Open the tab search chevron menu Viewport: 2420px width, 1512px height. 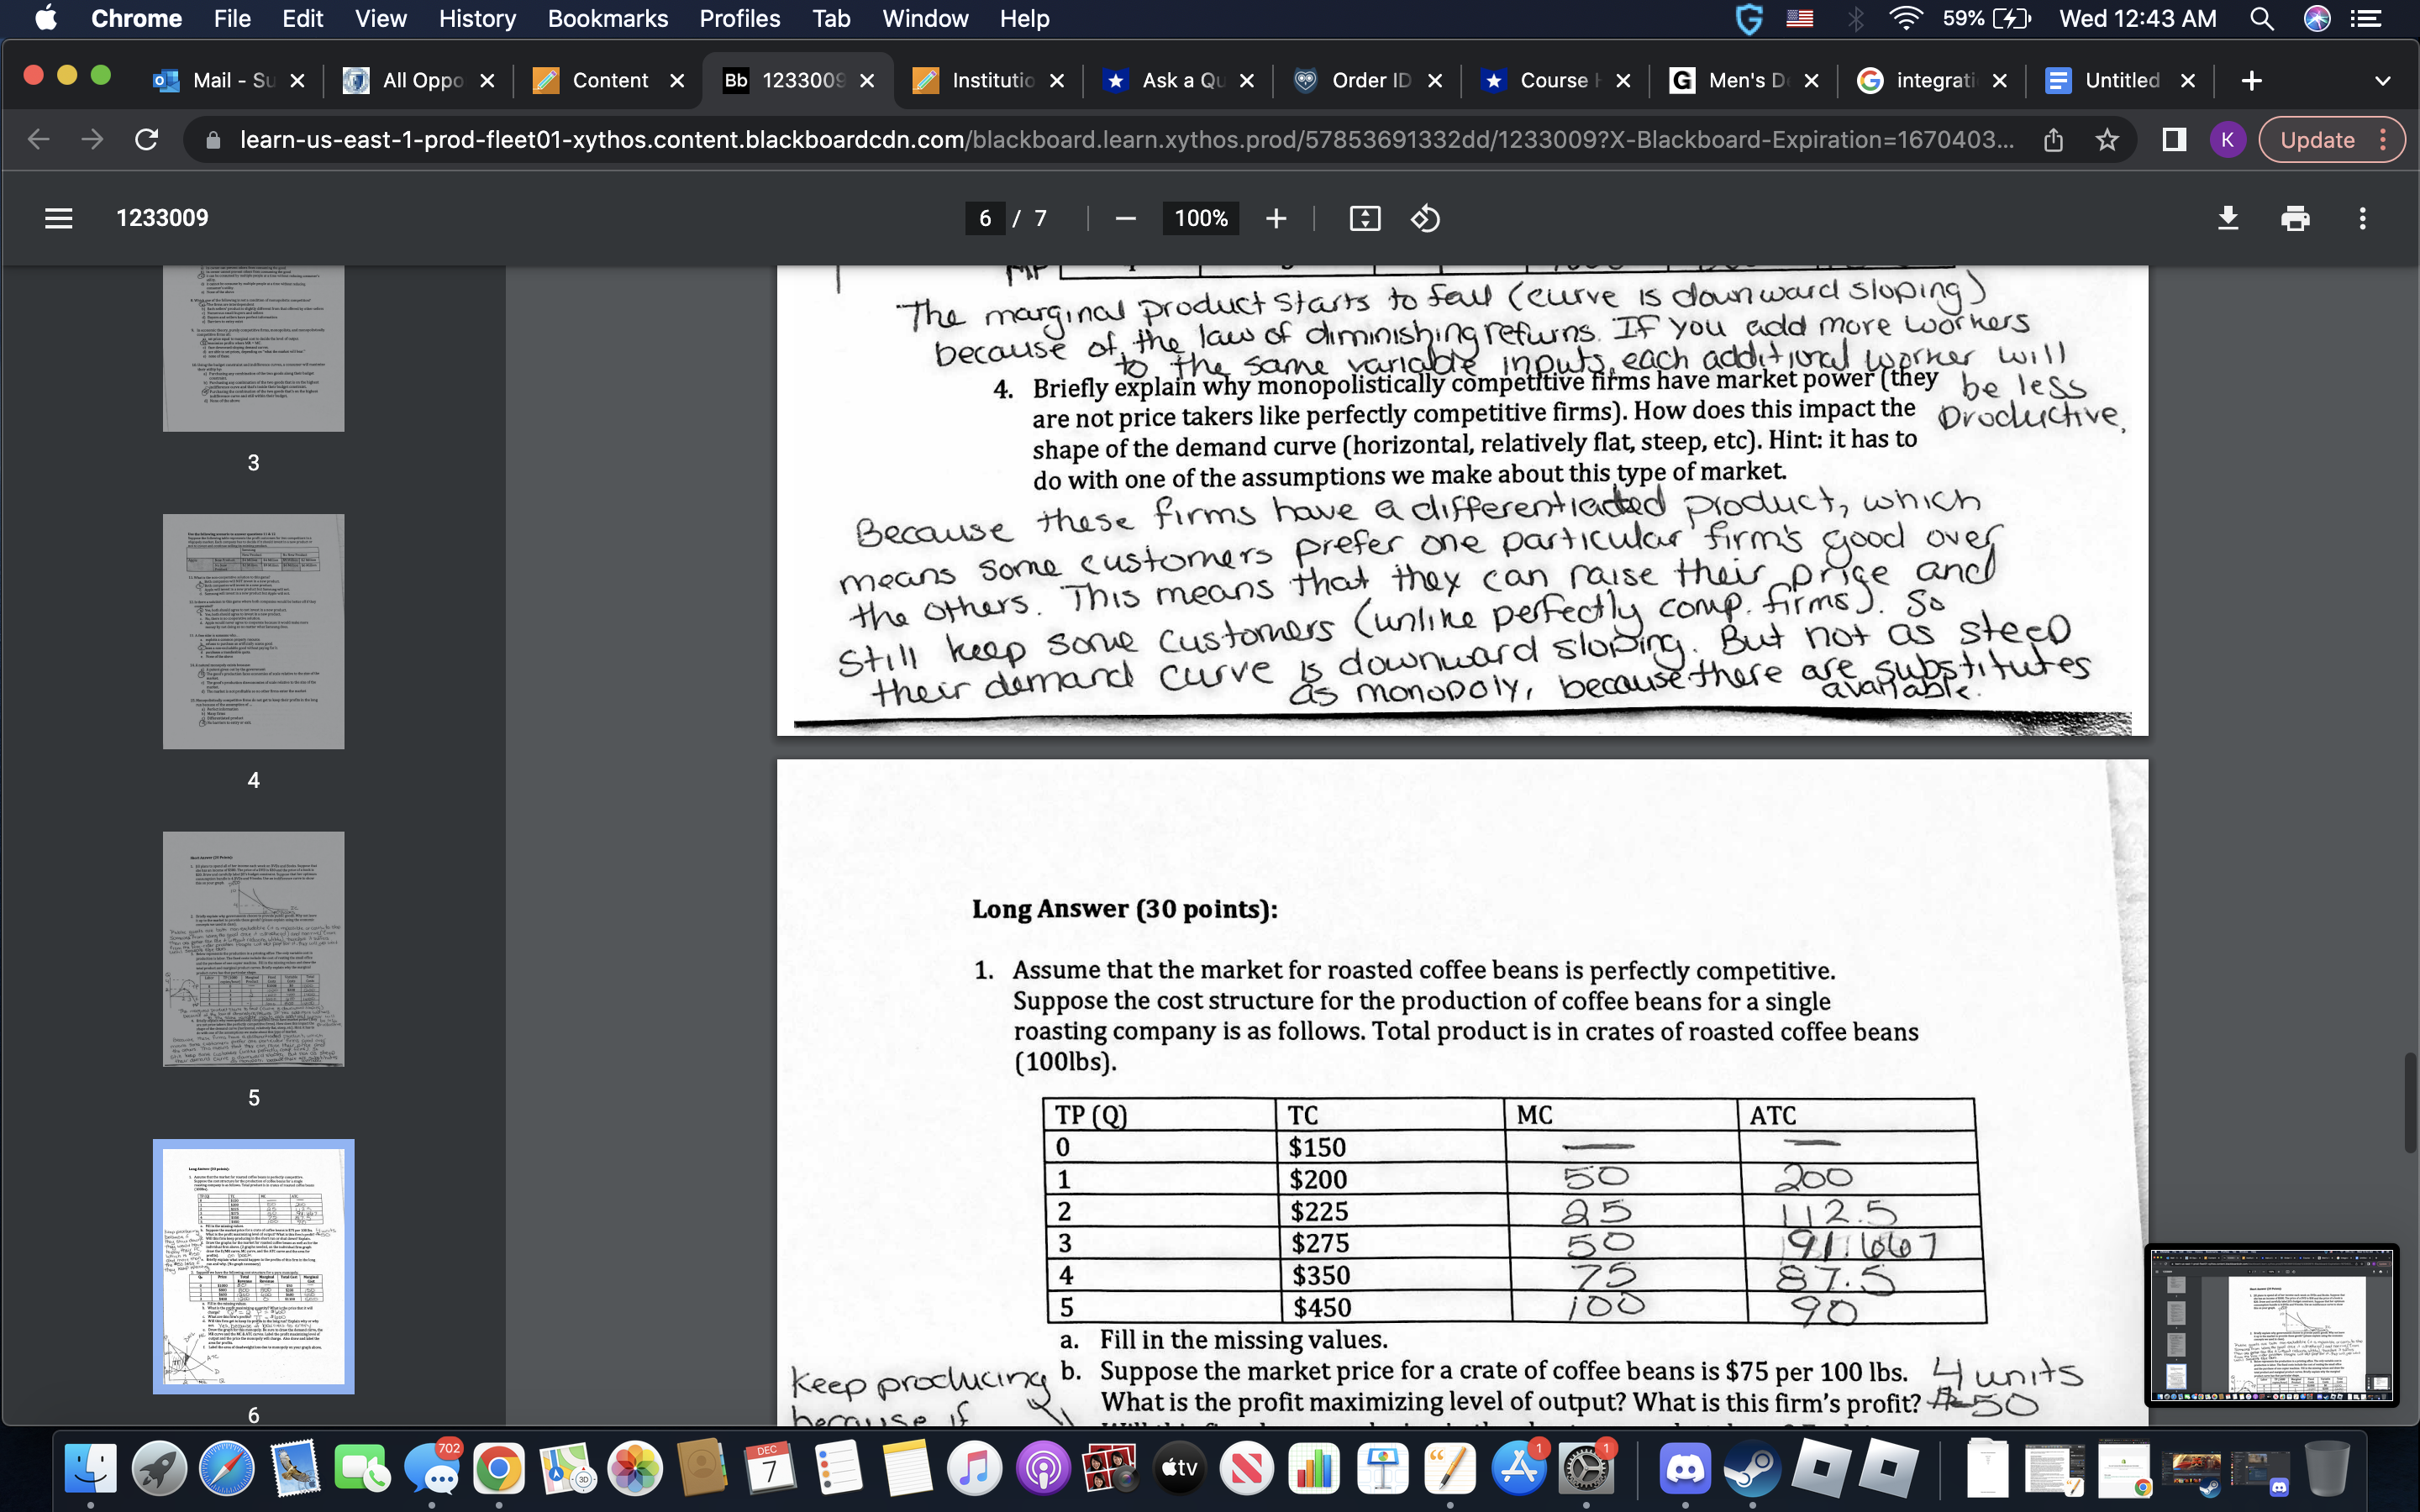pos(2383,80)
